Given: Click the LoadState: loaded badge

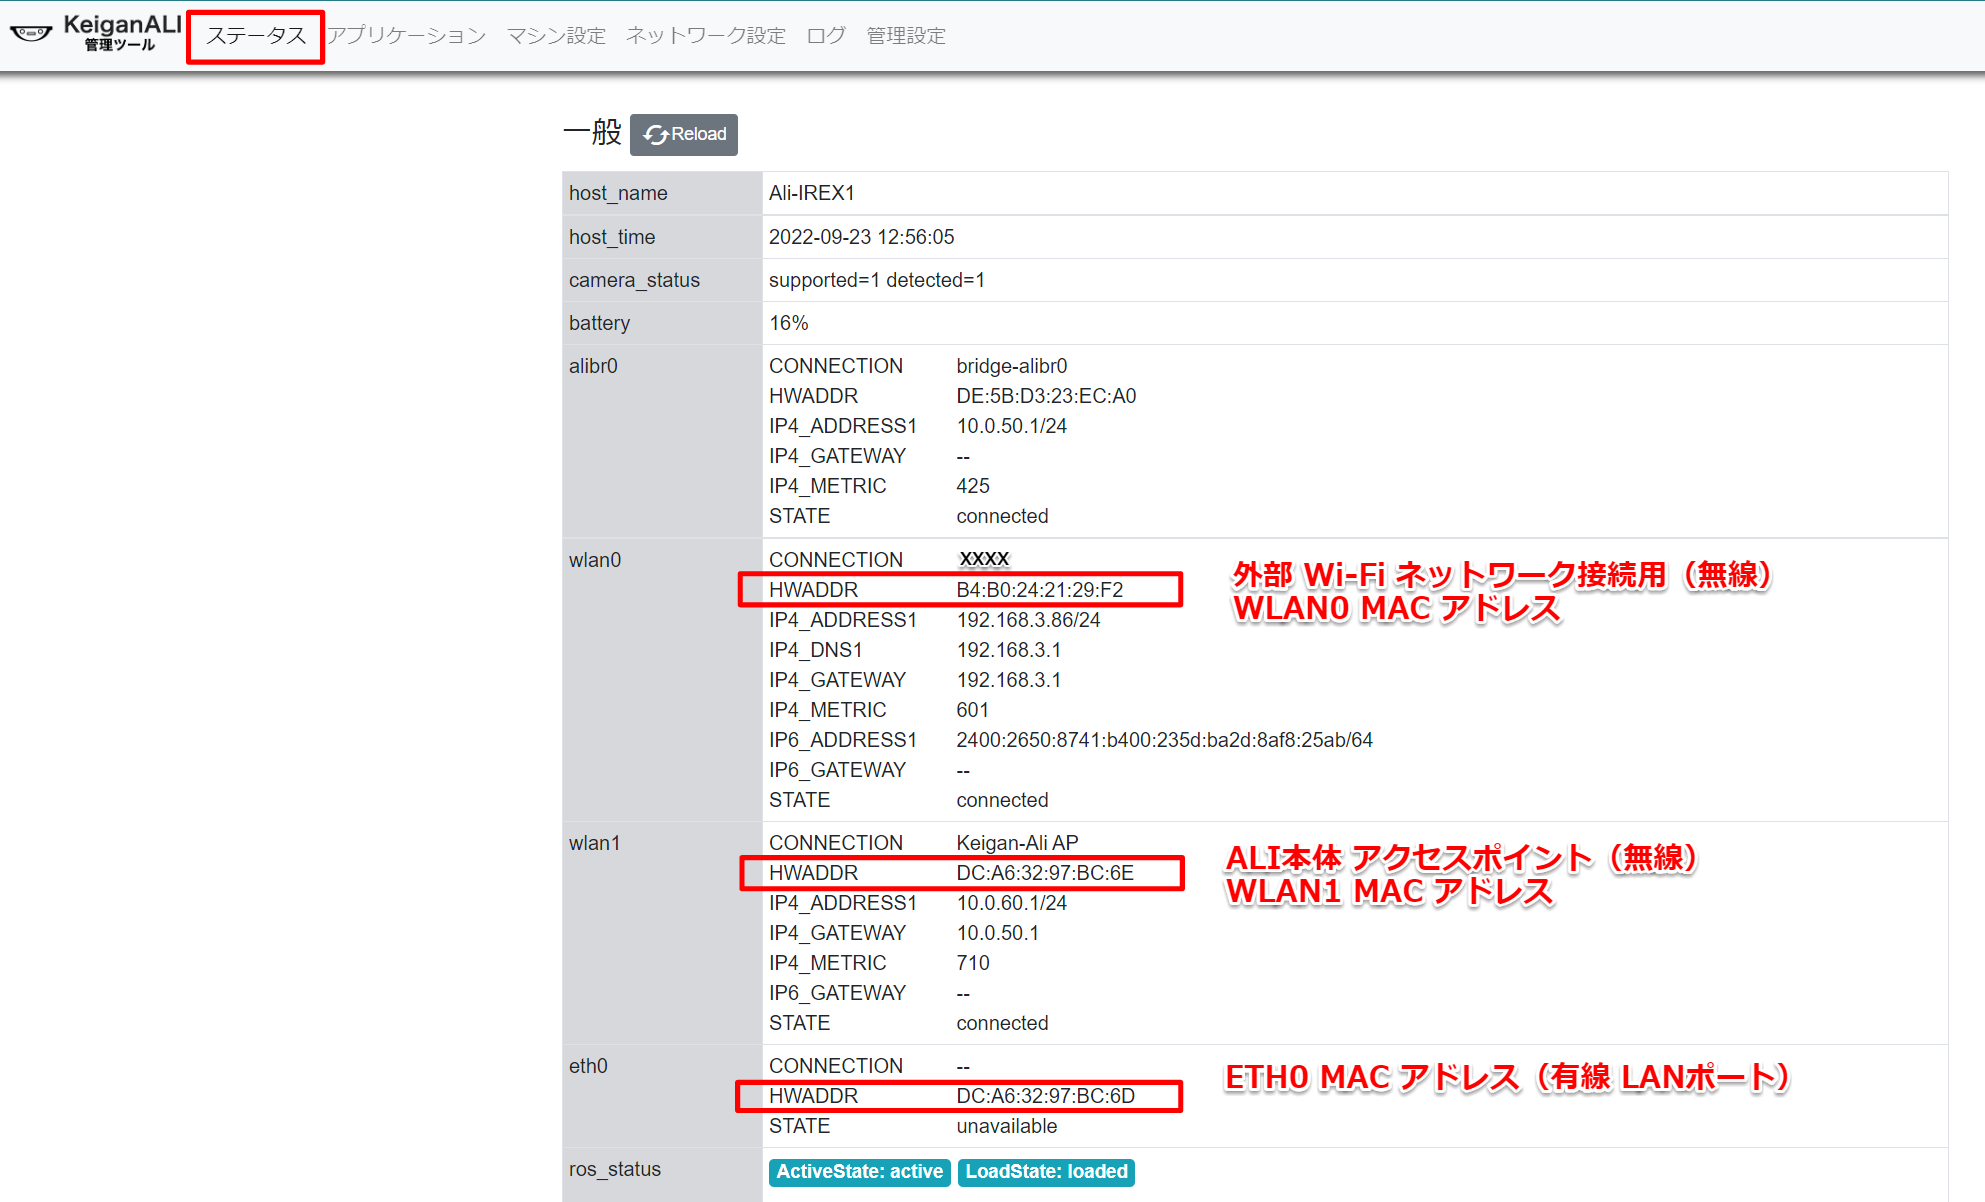Looking at the screenshot, I should (1046, 1172).
